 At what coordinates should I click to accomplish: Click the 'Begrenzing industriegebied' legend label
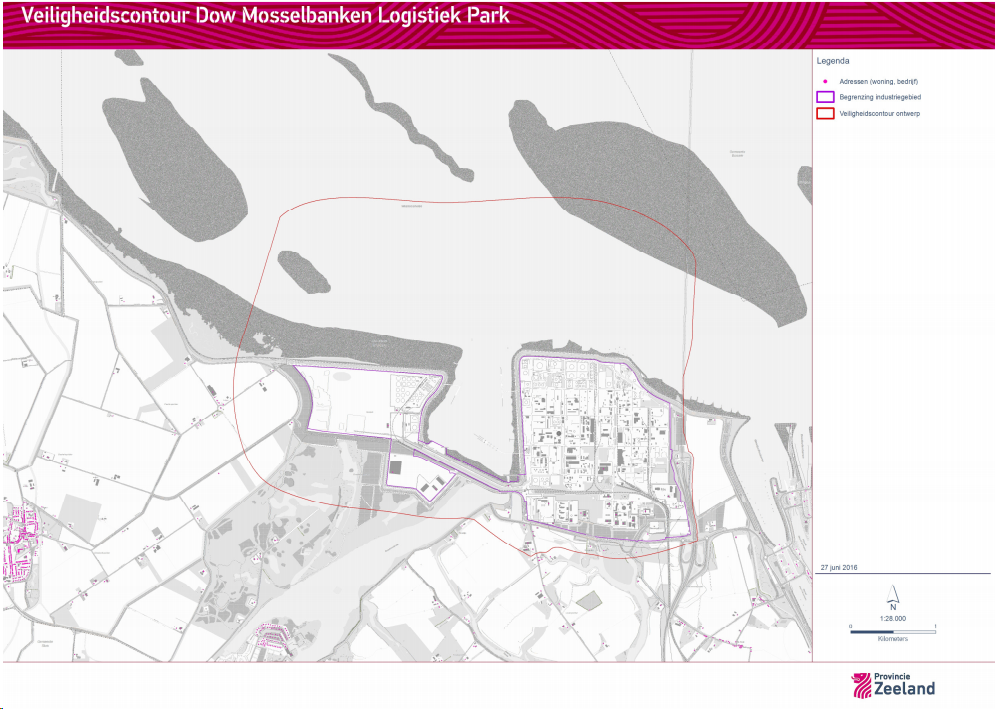880,97
